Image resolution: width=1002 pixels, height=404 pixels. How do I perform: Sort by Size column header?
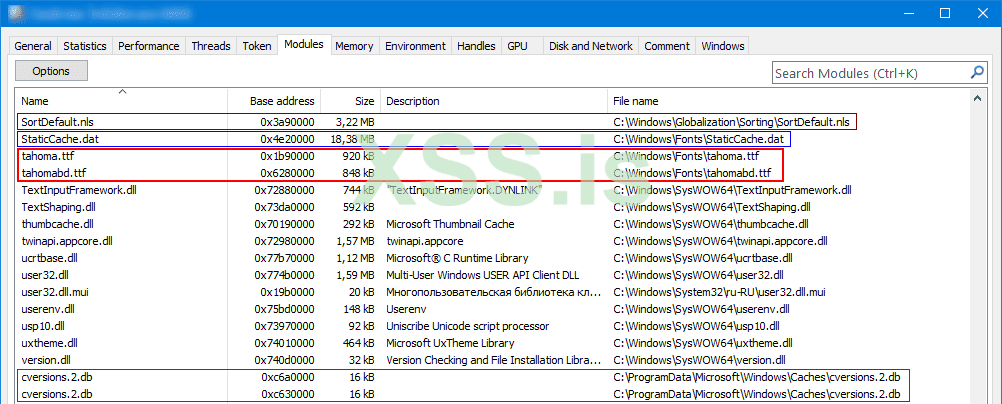[x=350, y=101]
